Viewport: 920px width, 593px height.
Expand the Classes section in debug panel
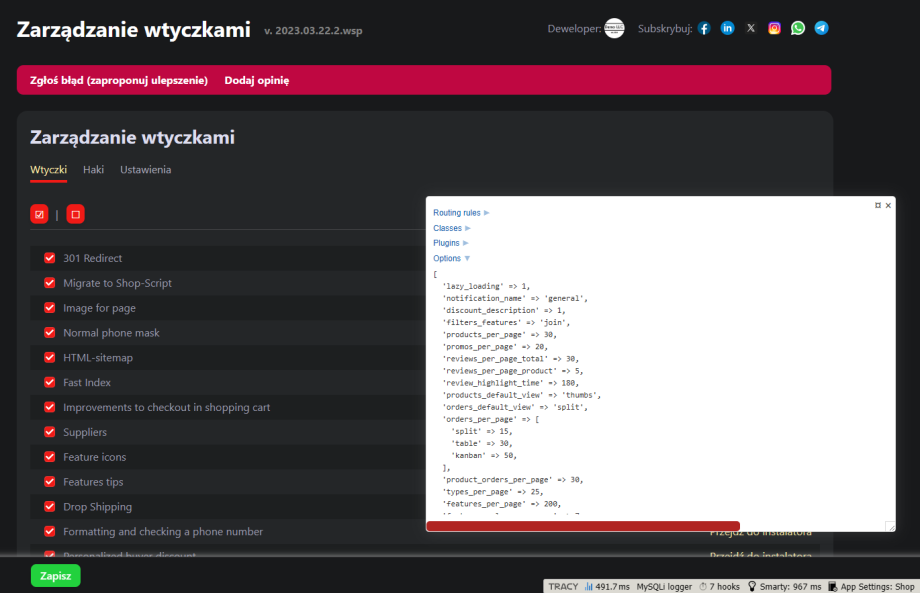[x=451, y=228]
